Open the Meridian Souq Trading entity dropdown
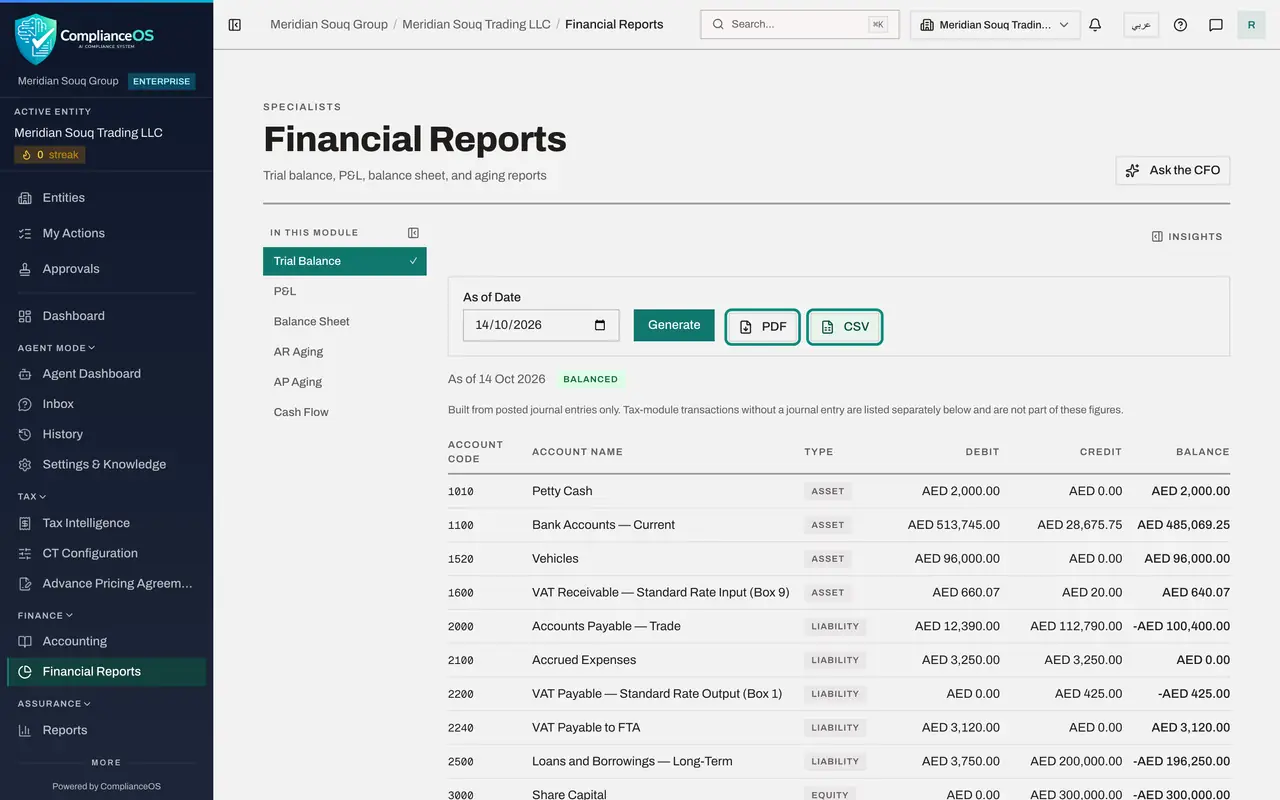The height and width of the screenshot is (800, 1280). (x=995, y=25)
